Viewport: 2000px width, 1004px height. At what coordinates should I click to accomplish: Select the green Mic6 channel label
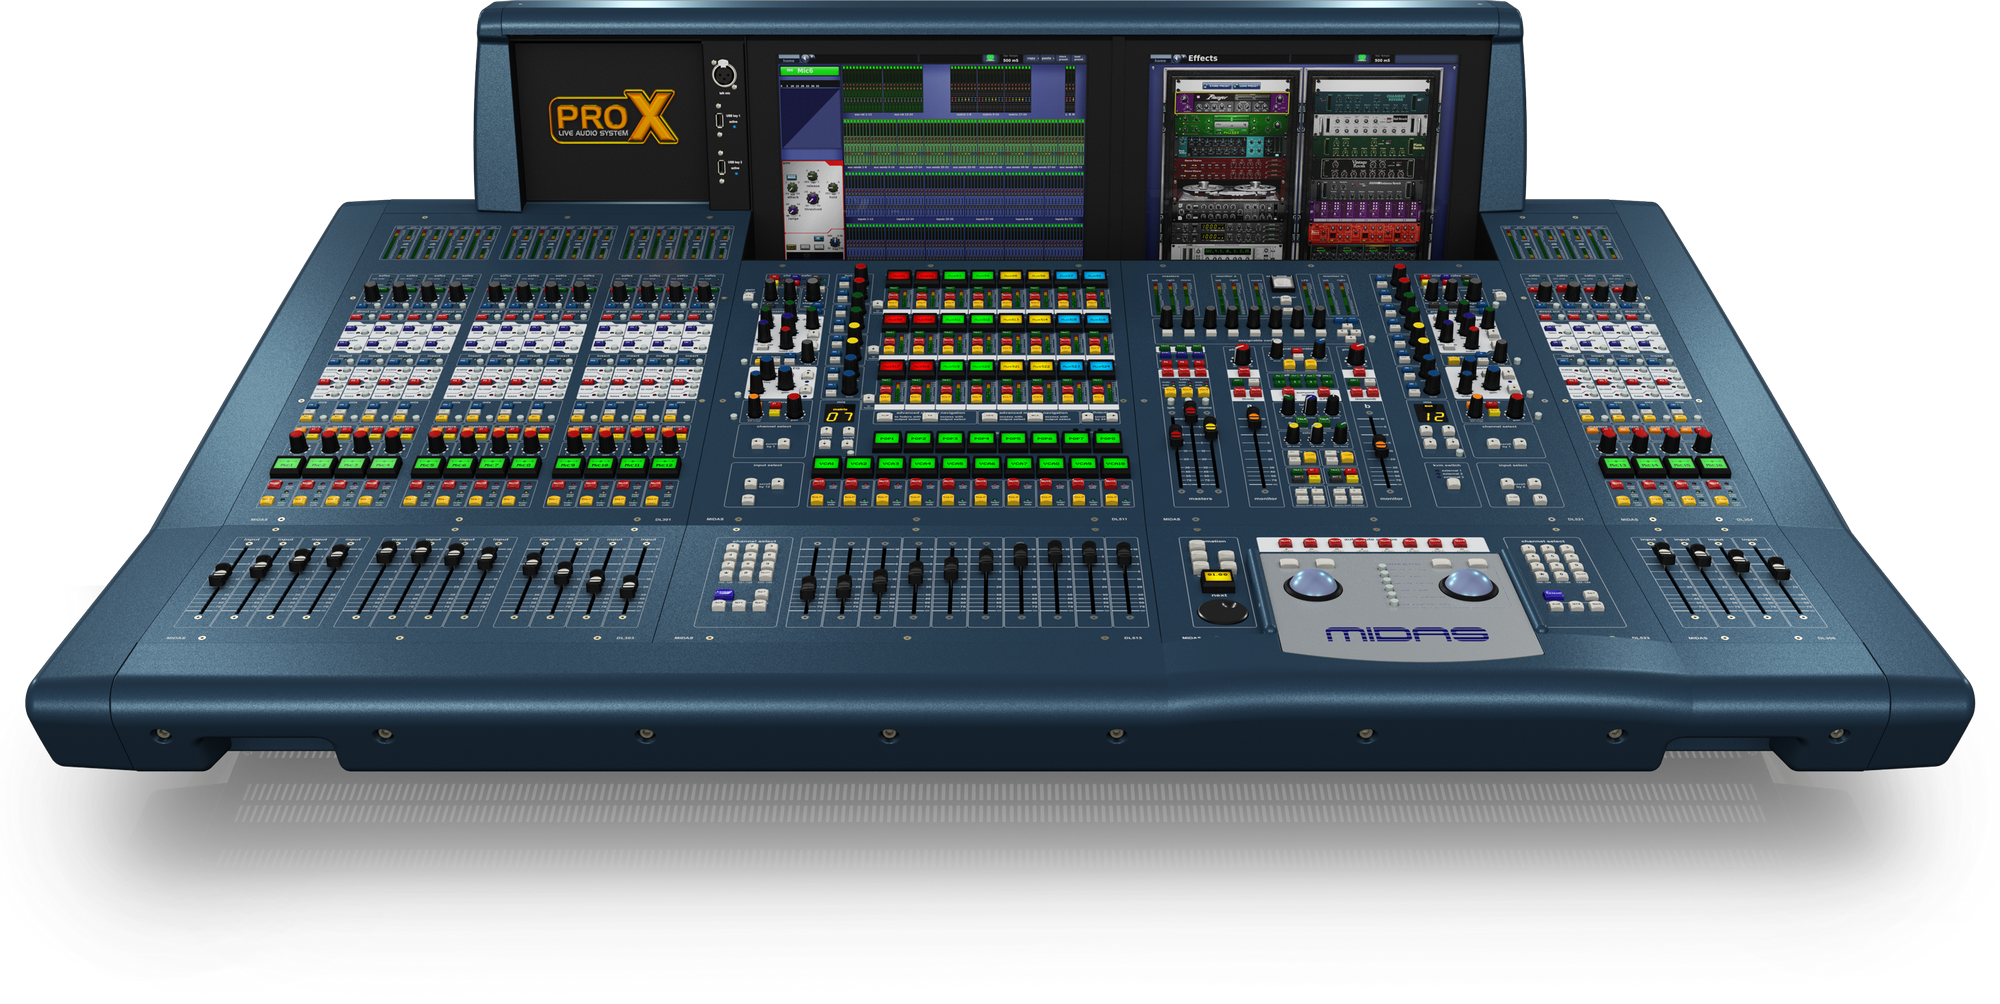[x=810, y=72]
